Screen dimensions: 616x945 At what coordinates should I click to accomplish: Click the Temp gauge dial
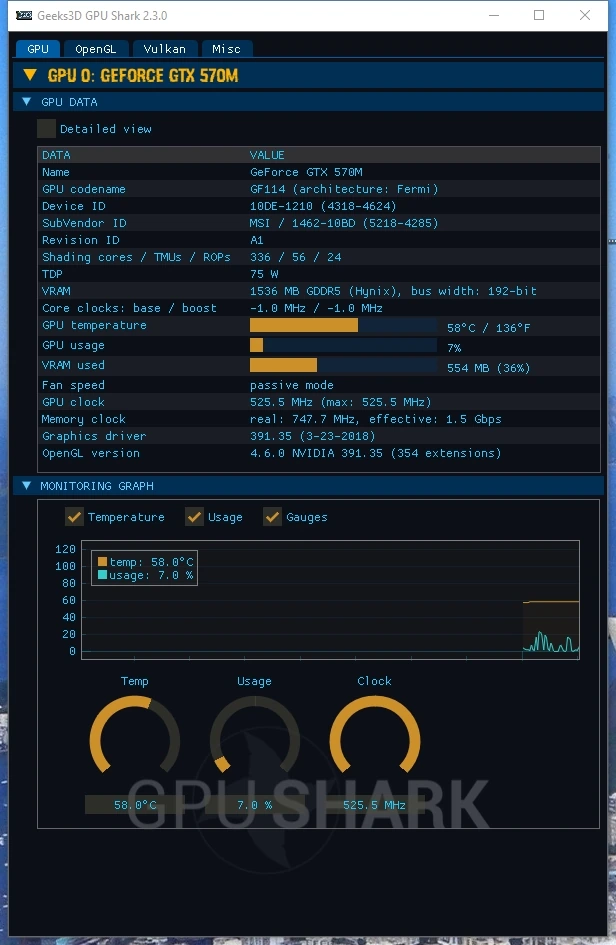tap(134, 736)
